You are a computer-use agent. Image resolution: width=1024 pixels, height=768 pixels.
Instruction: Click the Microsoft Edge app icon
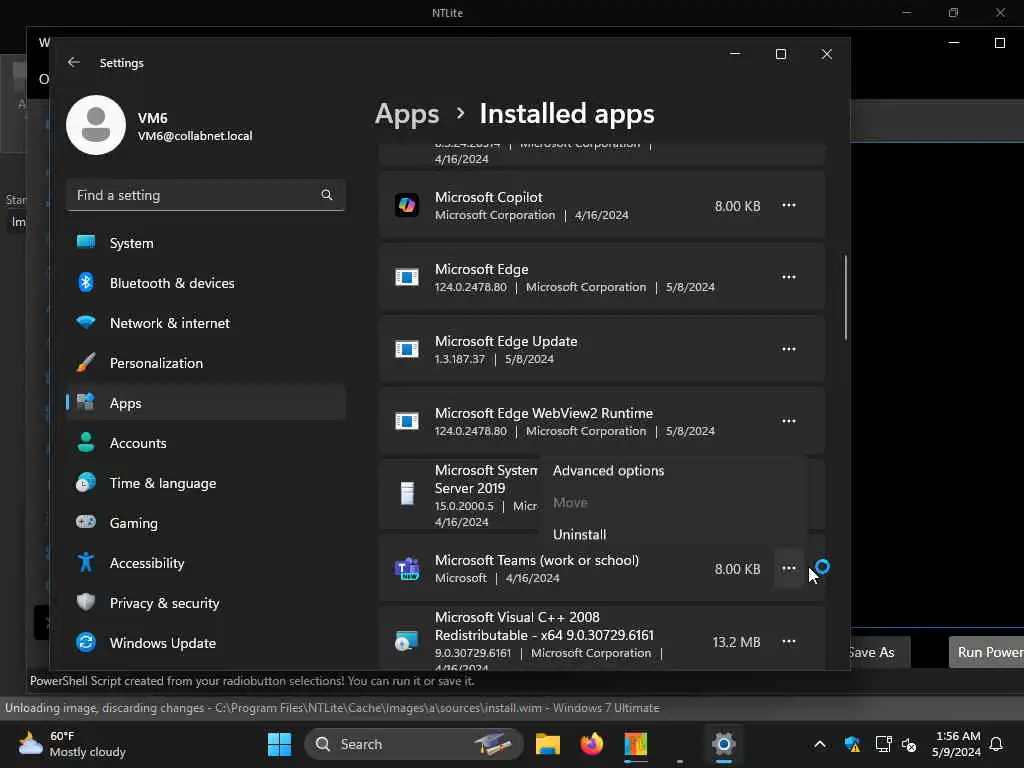[x=407, y=277]
